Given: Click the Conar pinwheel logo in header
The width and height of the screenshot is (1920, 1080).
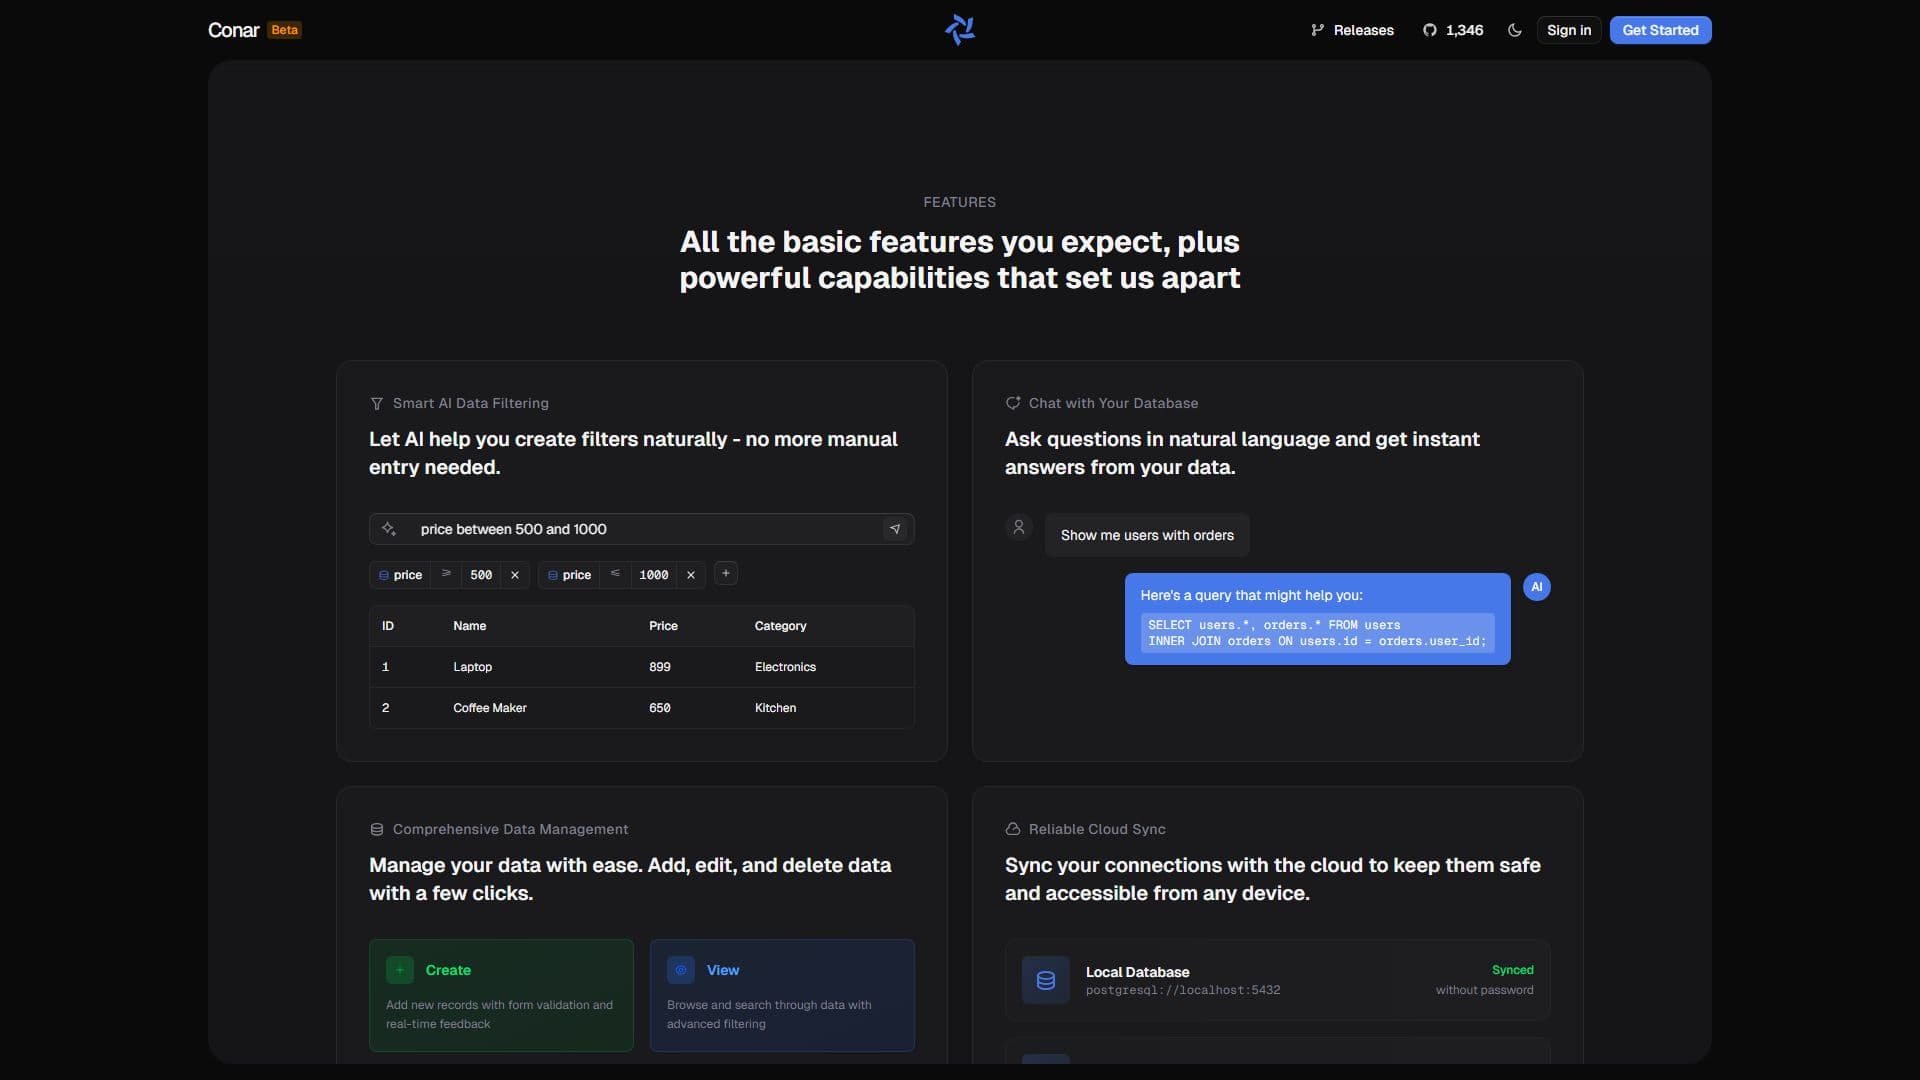Looking at the screenshot, I should (x=960, y=30).
